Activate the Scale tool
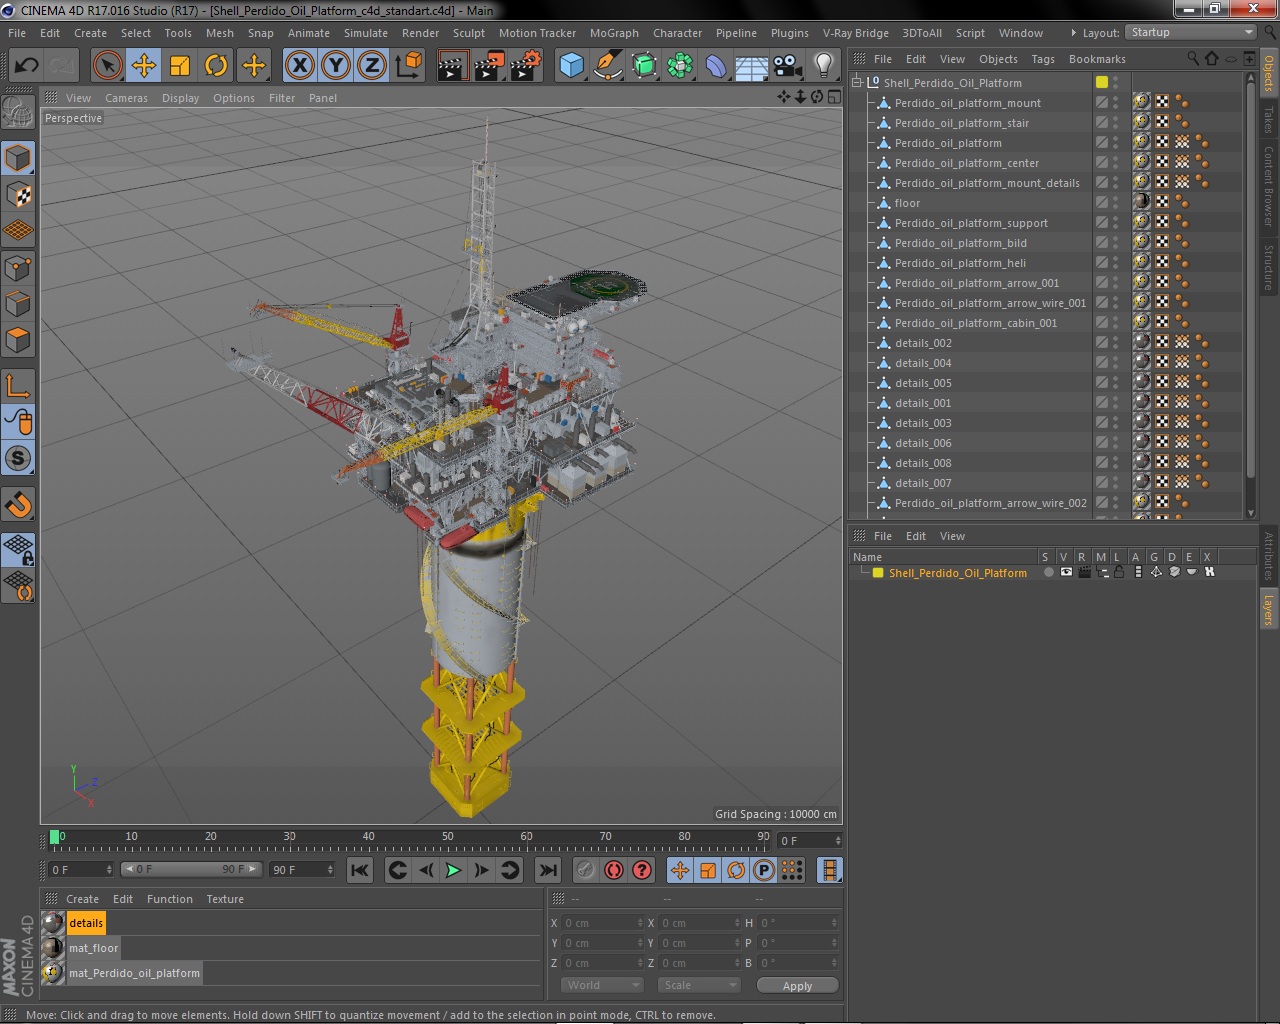Image resolution: width=1280 pixels, height=1024 pixels. (180, 66)
